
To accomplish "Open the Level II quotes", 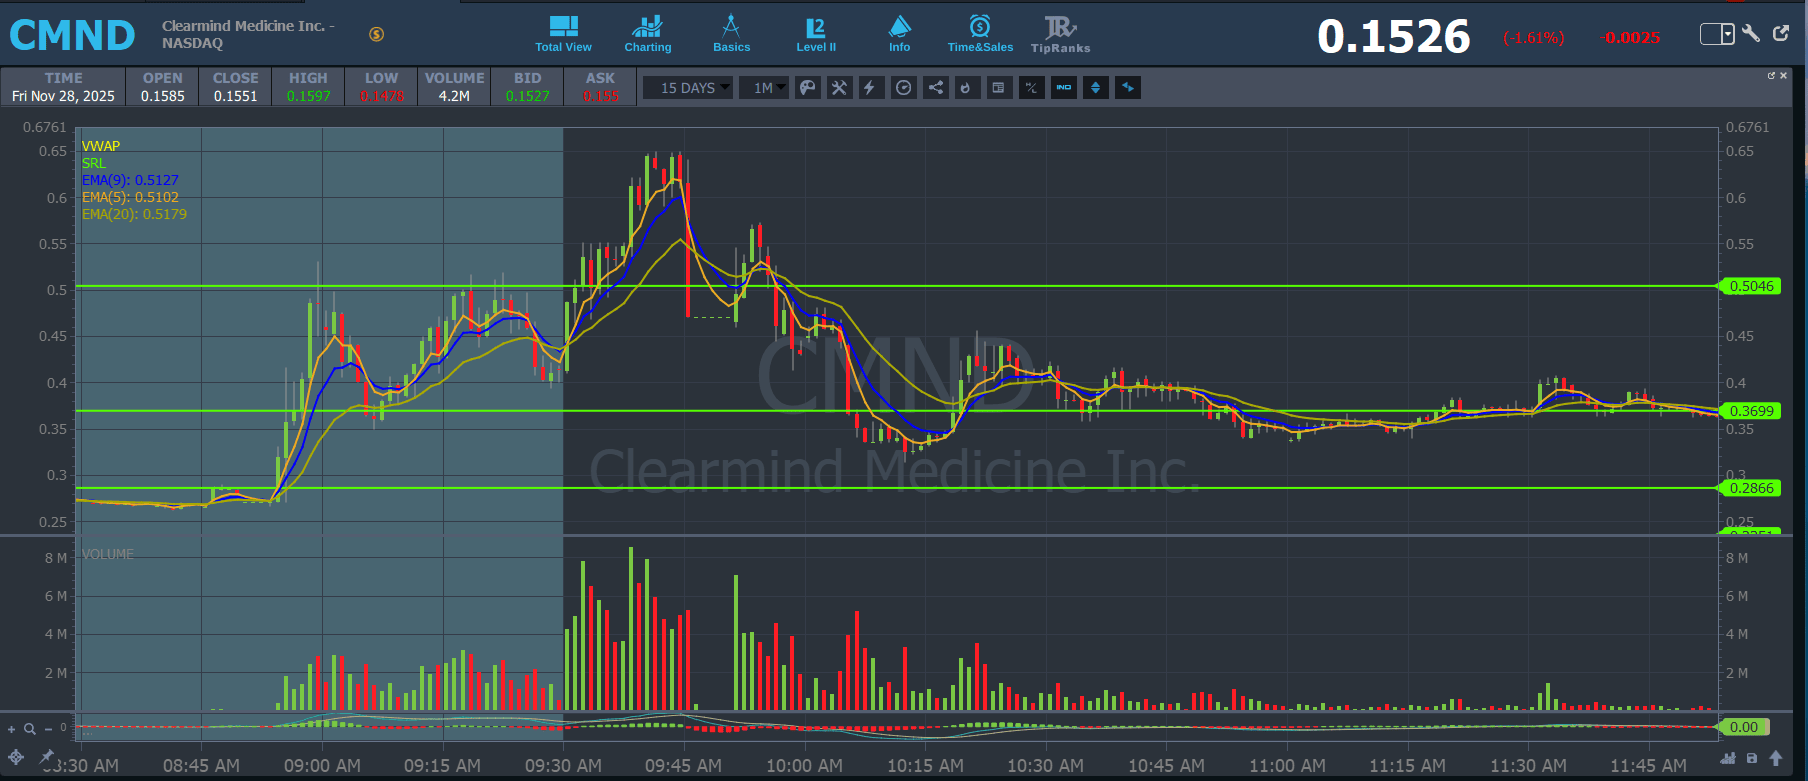I will pos(816,34).
